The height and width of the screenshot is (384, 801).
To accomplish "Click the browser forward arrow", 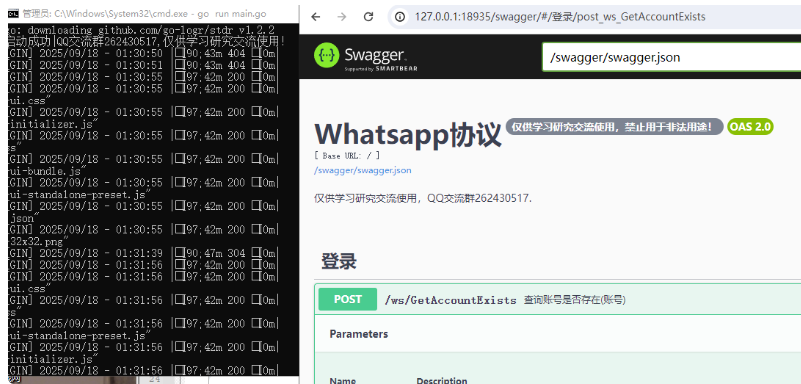I will point(342,17).
